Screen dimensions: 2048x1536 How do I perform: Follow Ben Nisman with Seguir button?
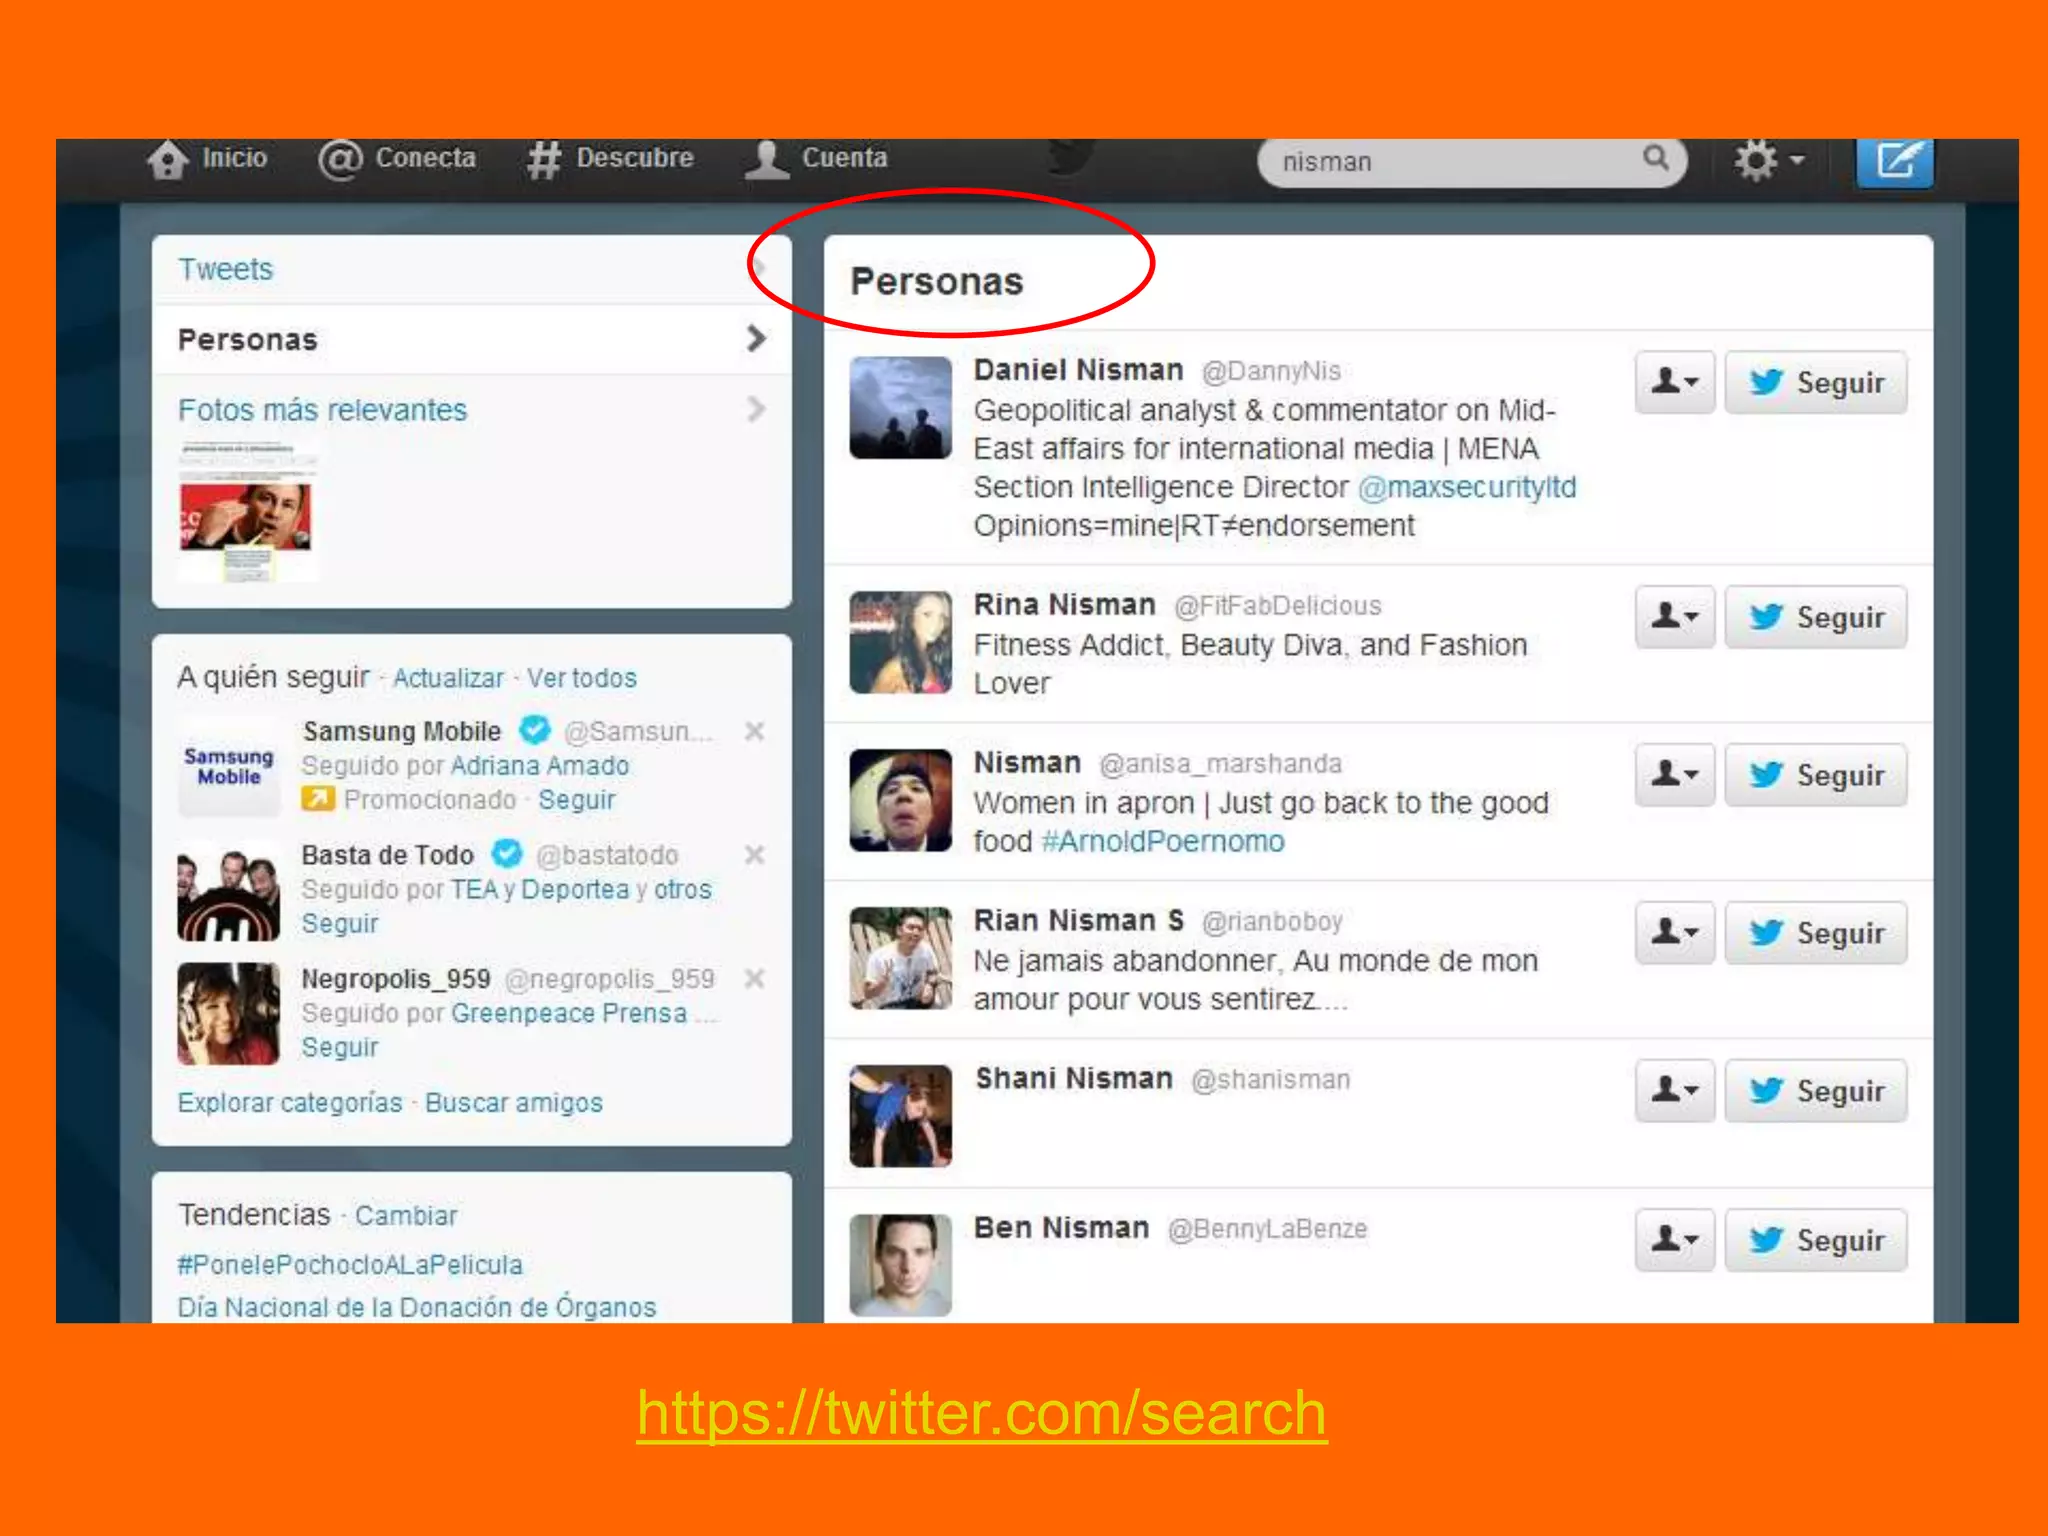coord(1816,1240)
